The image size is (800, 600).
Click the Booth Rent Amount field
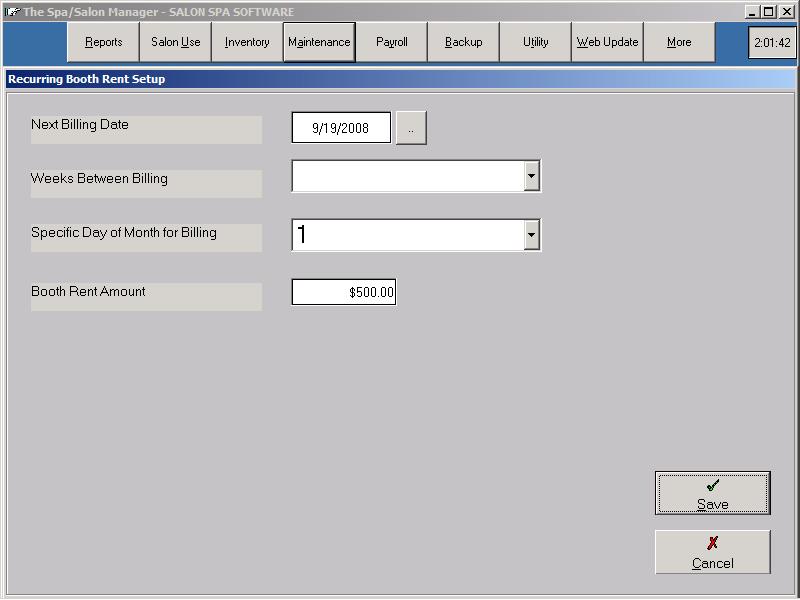point(344,292)
